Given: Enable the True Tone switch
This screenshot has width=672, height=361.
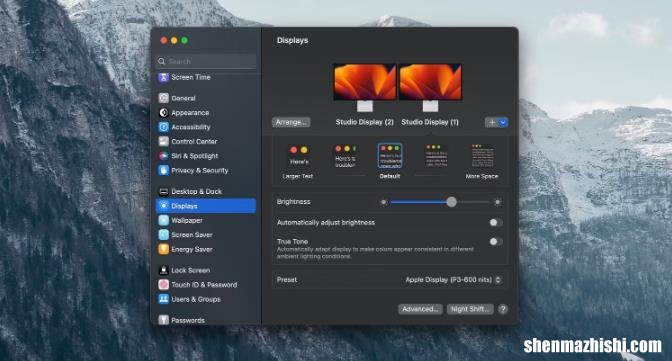Looking at the screenshot, I should click(496, 242).
